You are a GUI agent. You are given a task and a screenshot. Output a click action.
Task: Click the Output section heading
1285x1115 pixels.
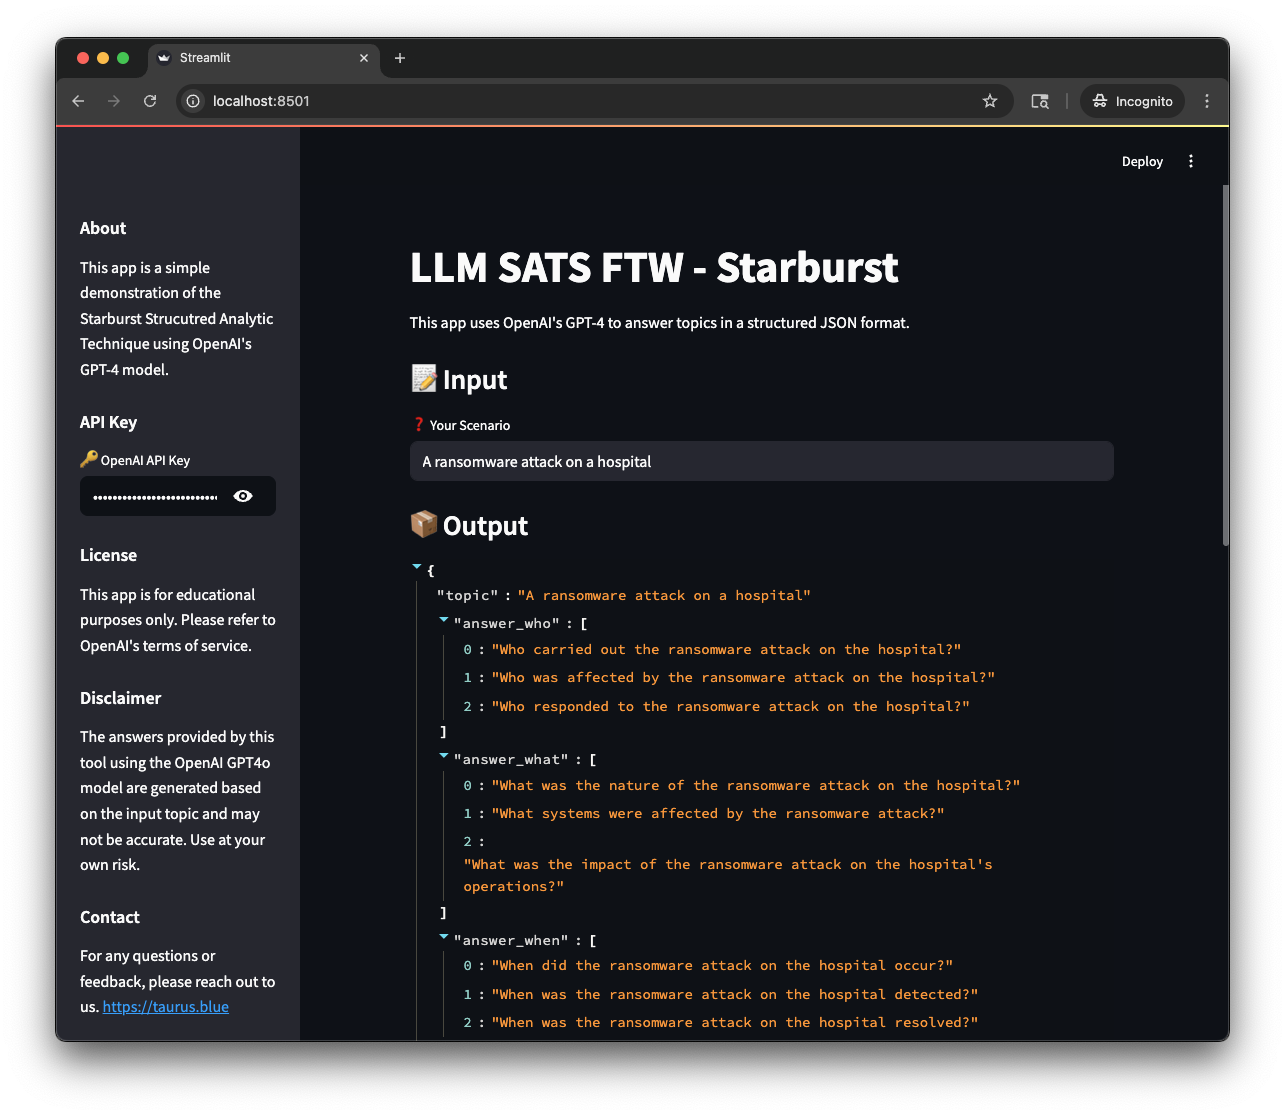pos(485,526)
